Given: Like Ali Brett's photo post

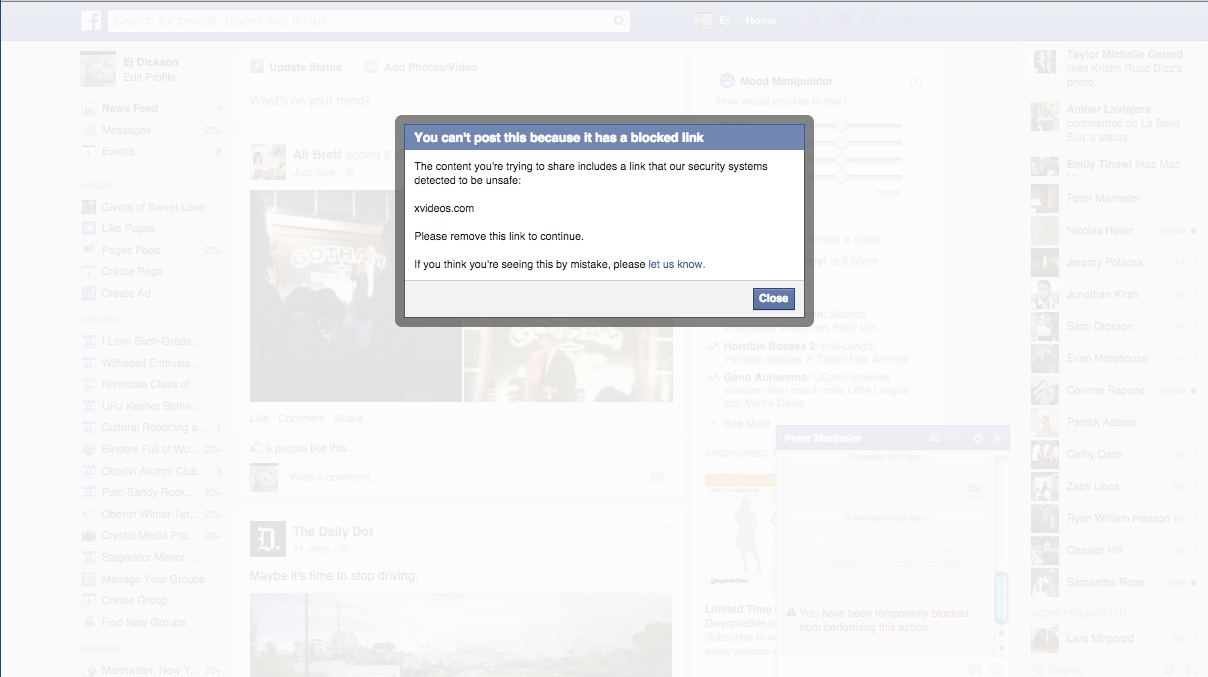Looking at the screenshot, I should pyautogui.click(x=259, y=418).
